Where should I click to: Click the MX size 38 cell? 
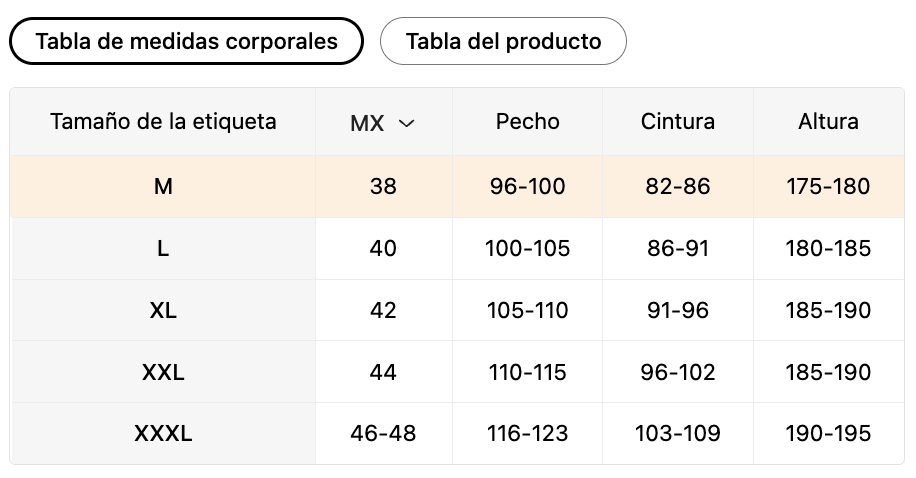[x=383, y=186]
